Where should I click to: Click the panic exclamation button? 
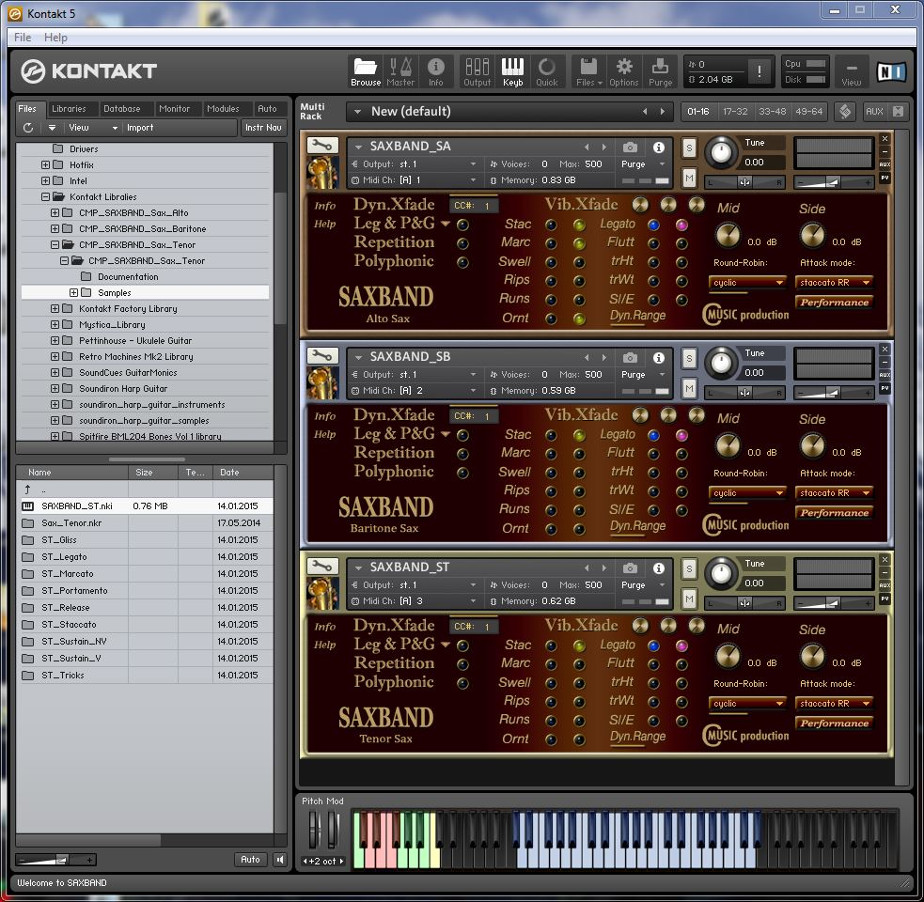759,71
